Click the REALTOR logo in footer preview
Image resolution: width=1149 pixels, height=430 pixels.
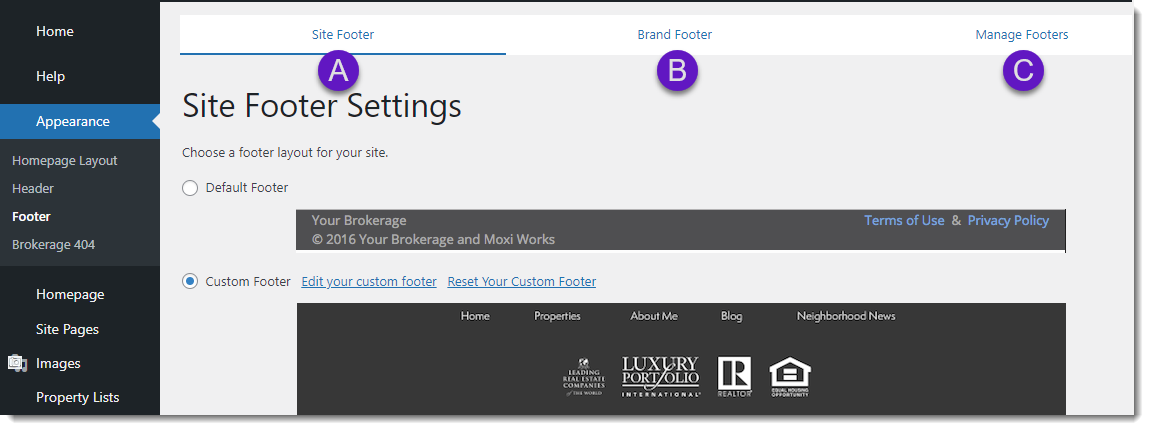click(734, 376)
